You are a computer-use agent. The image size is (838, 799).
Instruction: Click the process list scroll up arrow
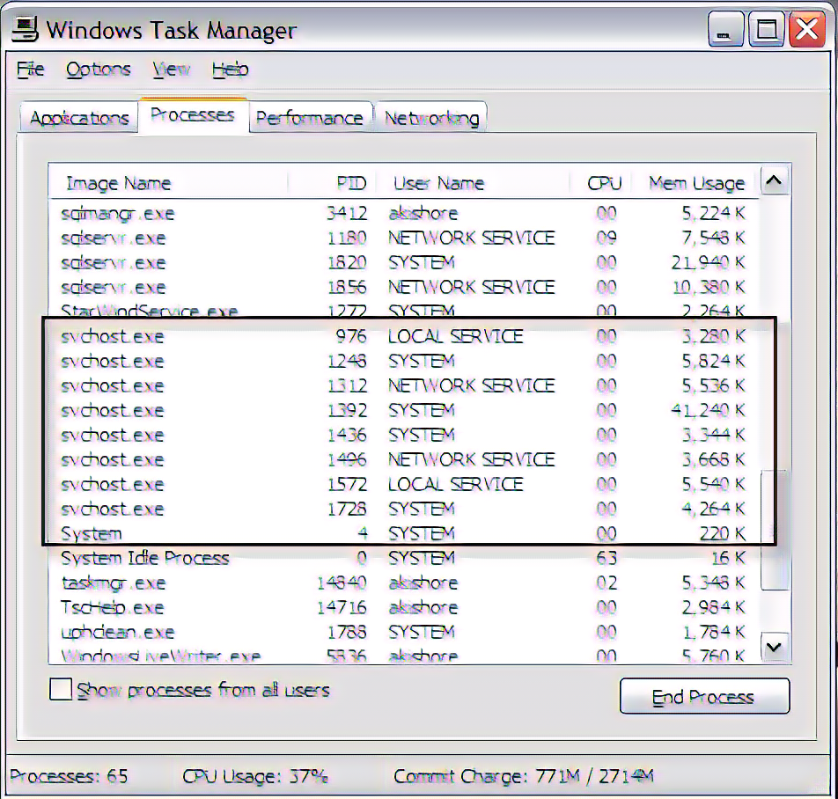click(x=774, y=181)
